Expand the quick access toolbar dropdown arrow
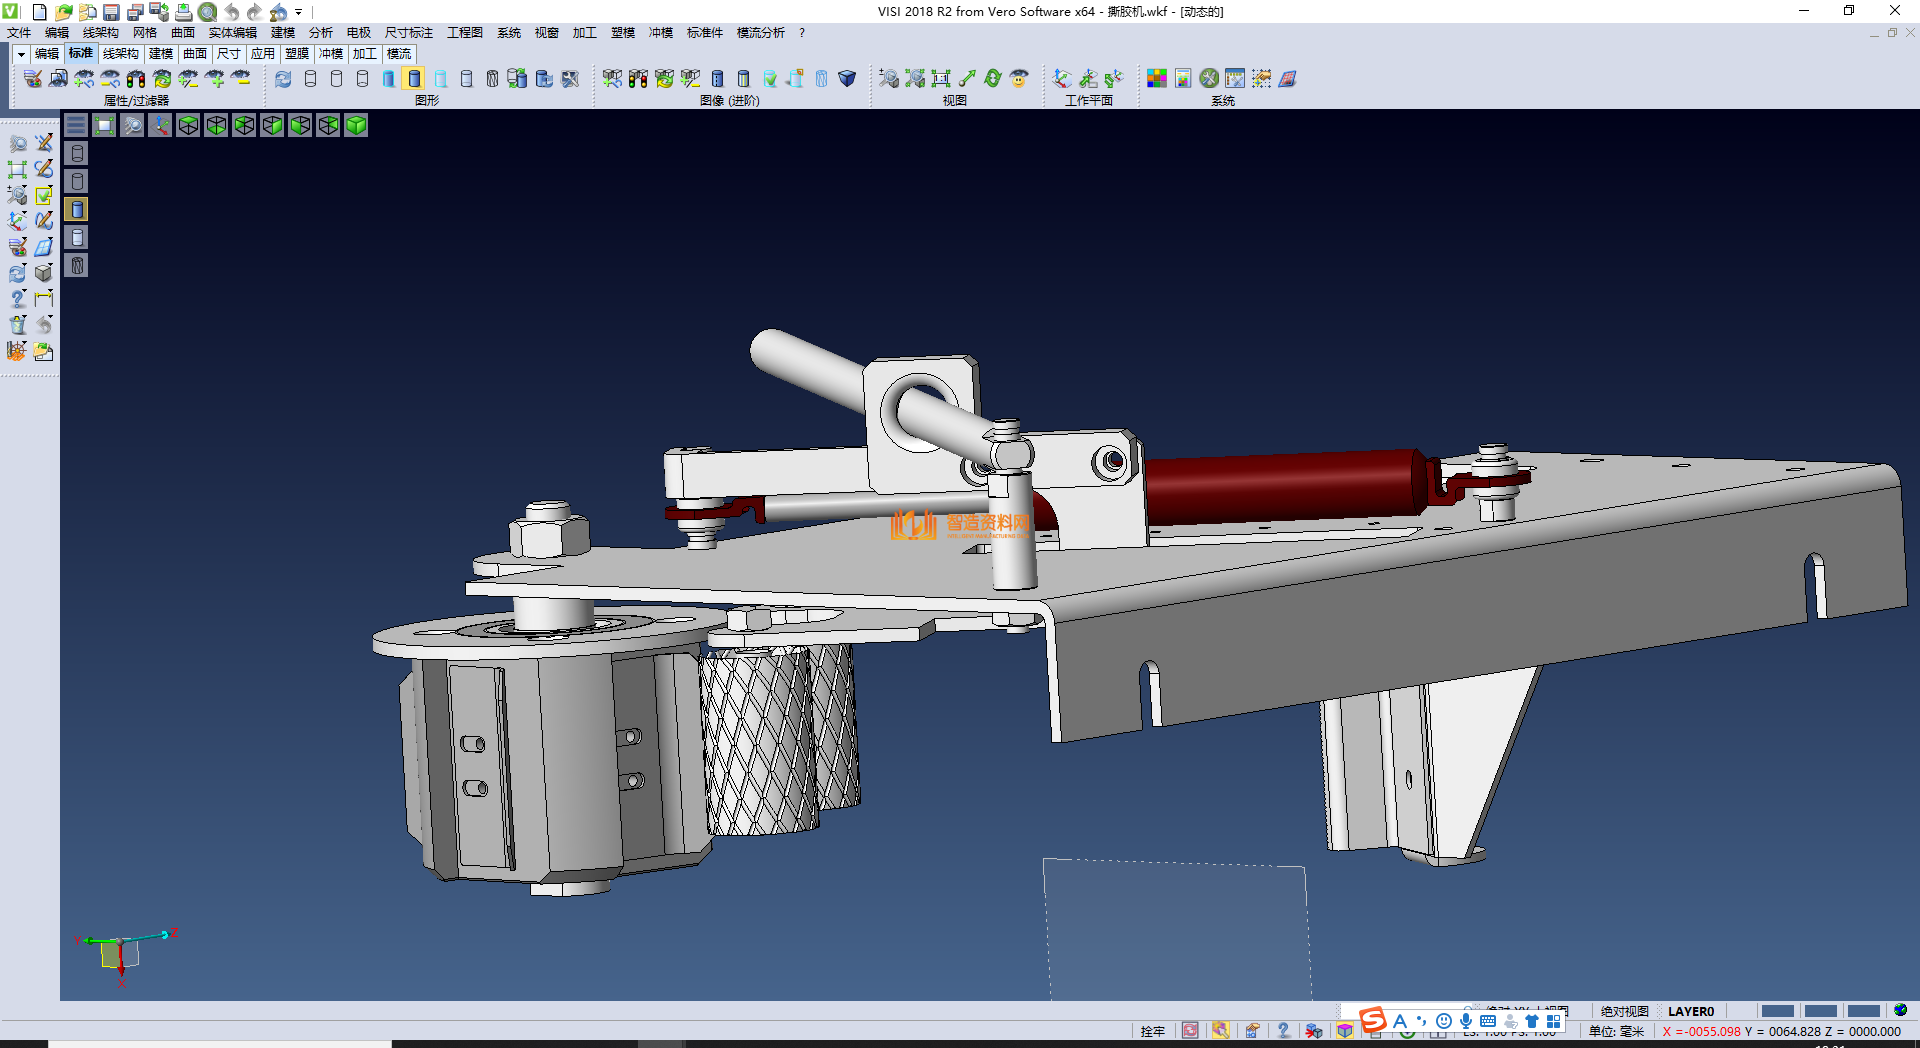This screenshot has height=1048, width=1920. [299, 12]
